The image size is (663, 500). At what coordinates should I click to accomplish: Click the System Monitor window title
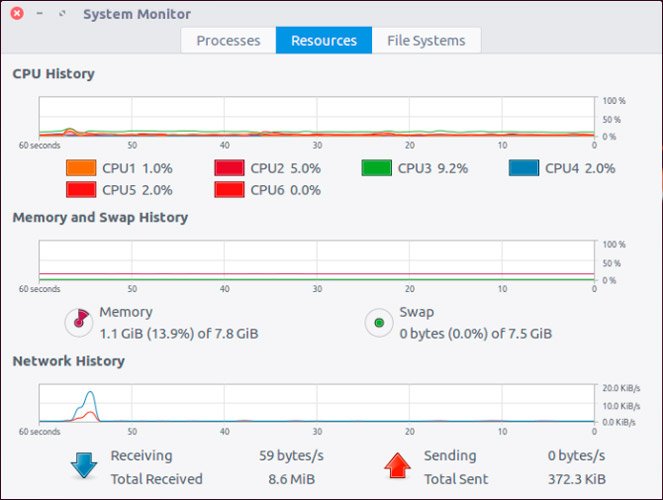tap(137, 14)
